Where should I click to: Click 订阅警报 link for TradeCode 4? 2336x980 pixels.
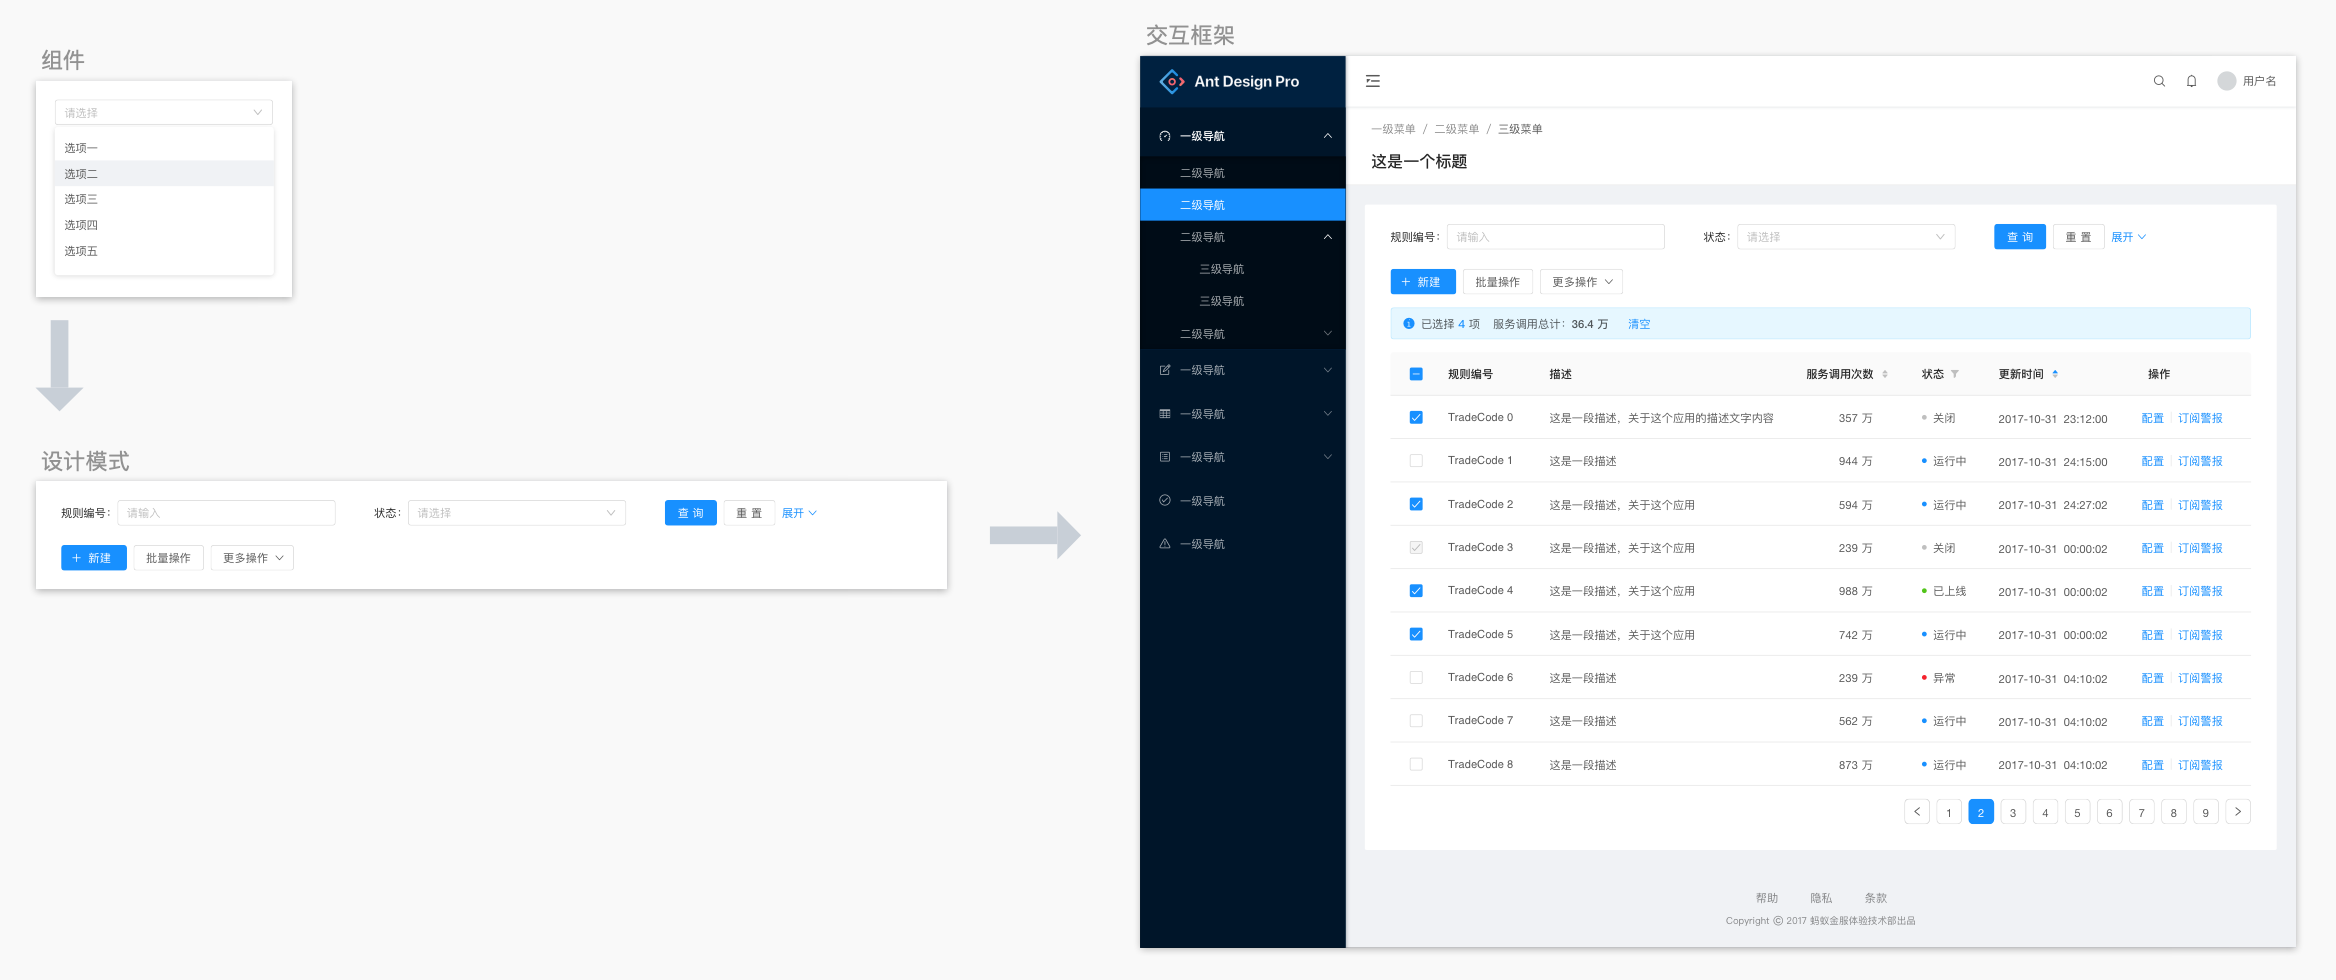click(2200, 591)
